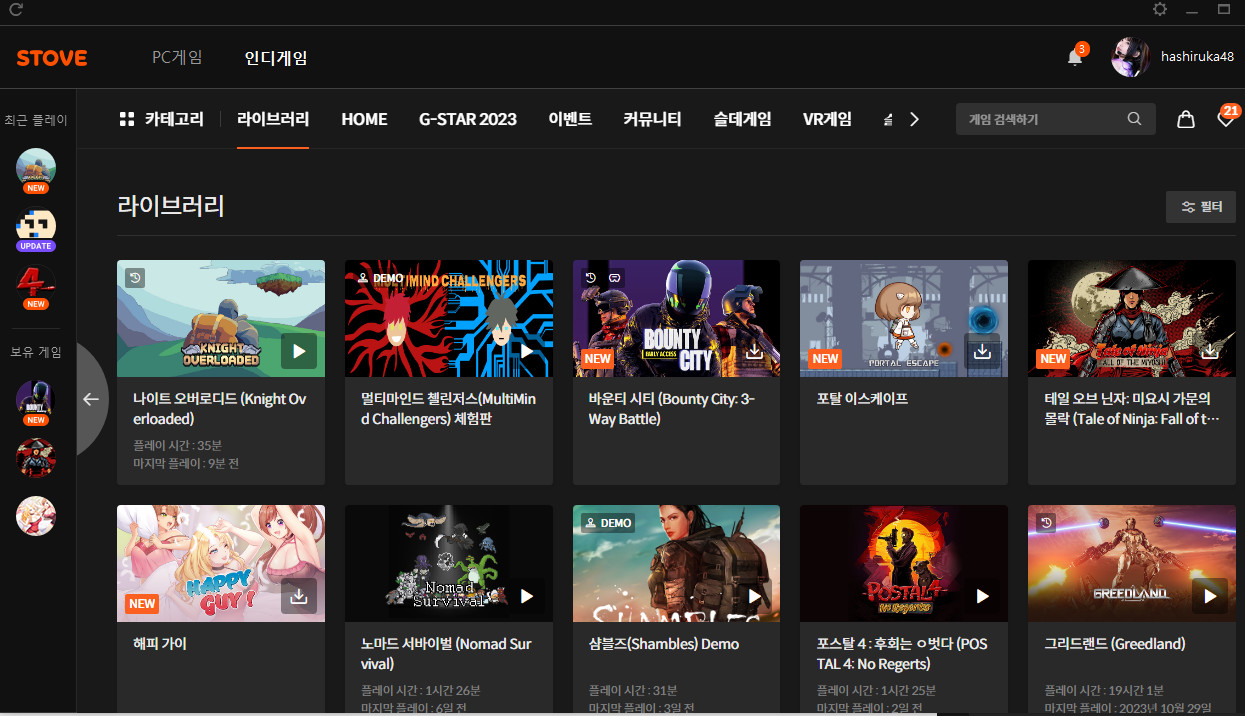Open Greedland game thumbnail
Screen dimensions: 1245x716
pyautogui.click(x=1132, y=563)
